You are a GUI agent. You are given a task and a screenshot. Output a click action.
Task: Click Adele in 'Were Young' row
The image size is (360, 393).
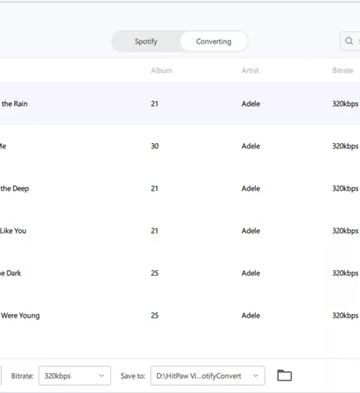251,315
